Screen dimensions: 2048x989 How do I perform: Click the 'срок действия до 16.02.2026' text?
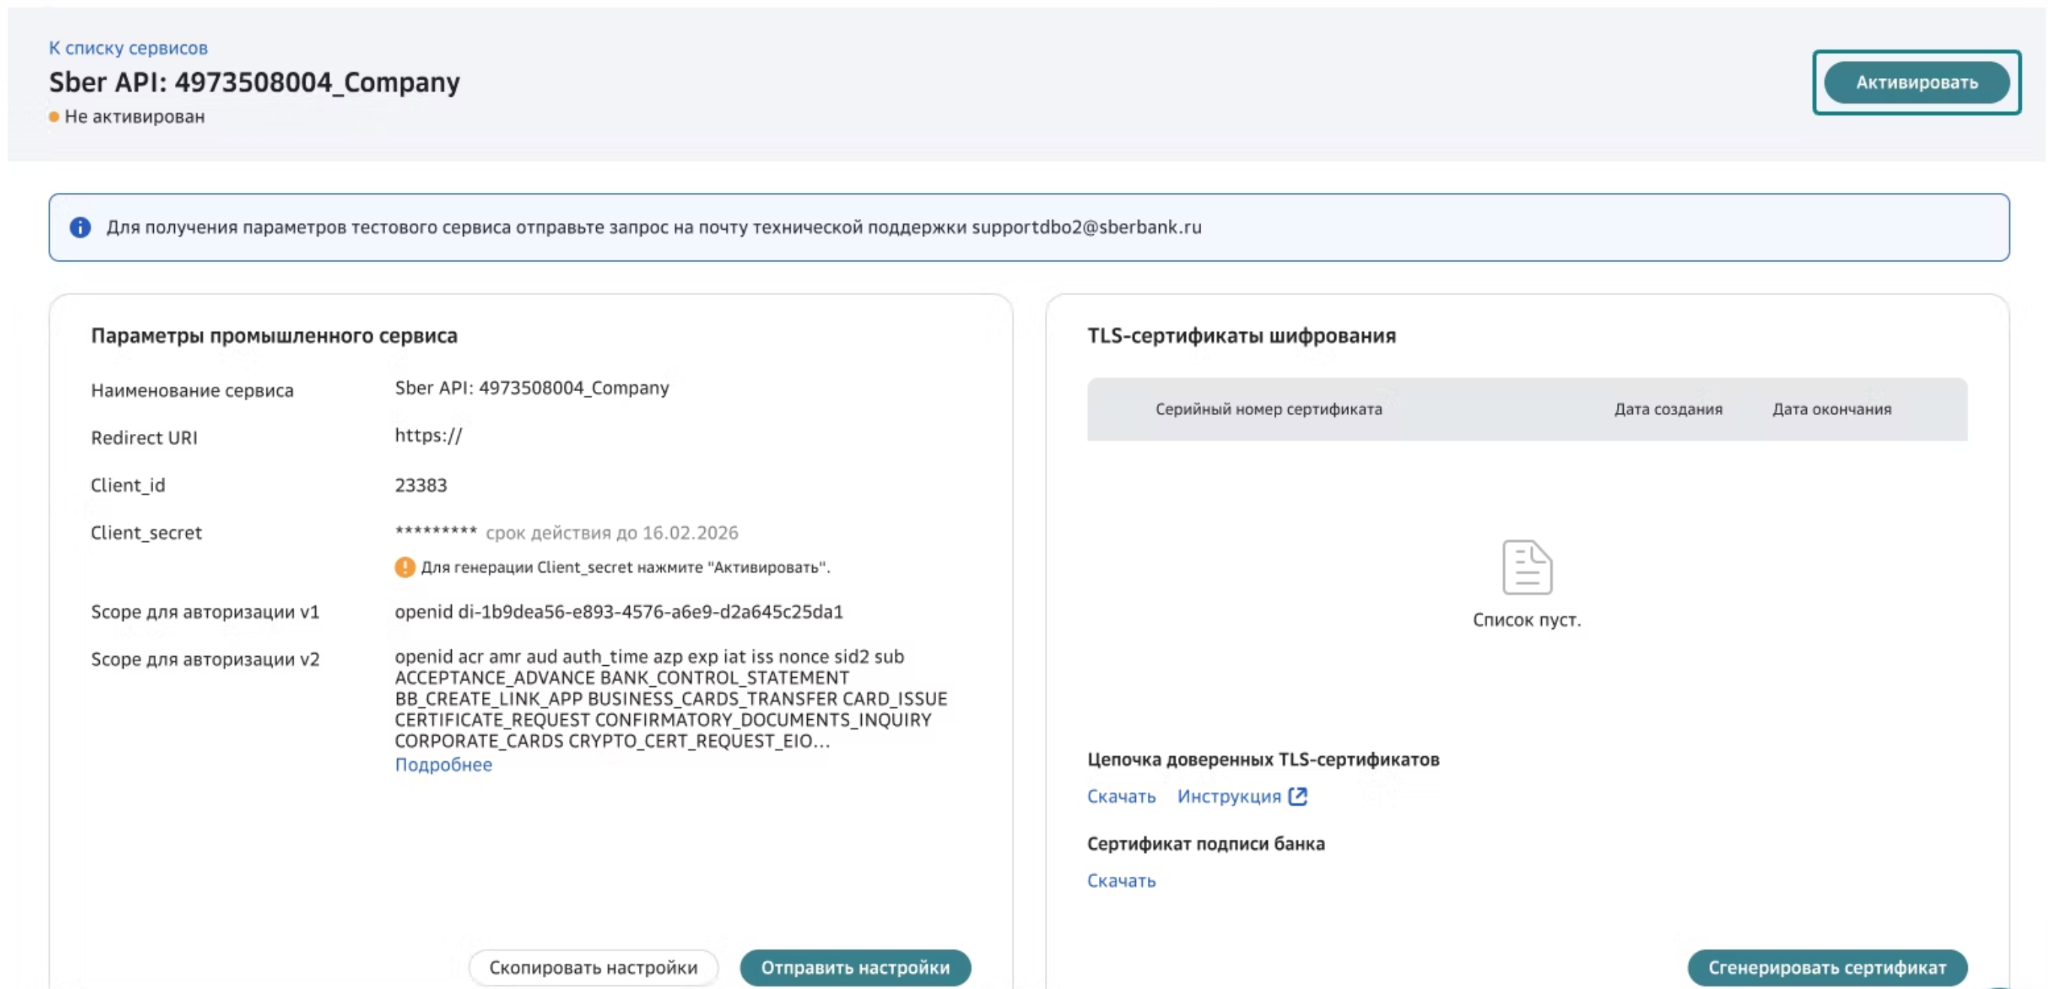[612, 533]
